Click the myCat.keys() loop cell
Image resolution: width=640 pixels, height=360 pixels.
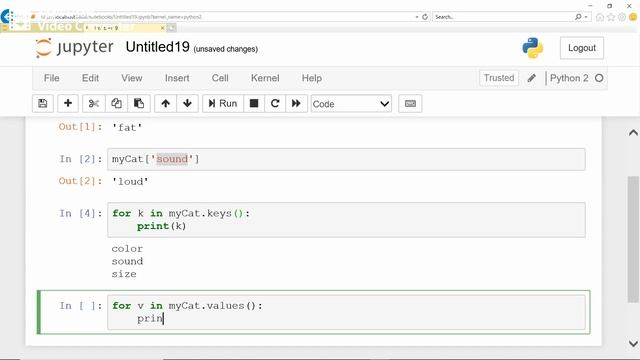pos(346,220)
